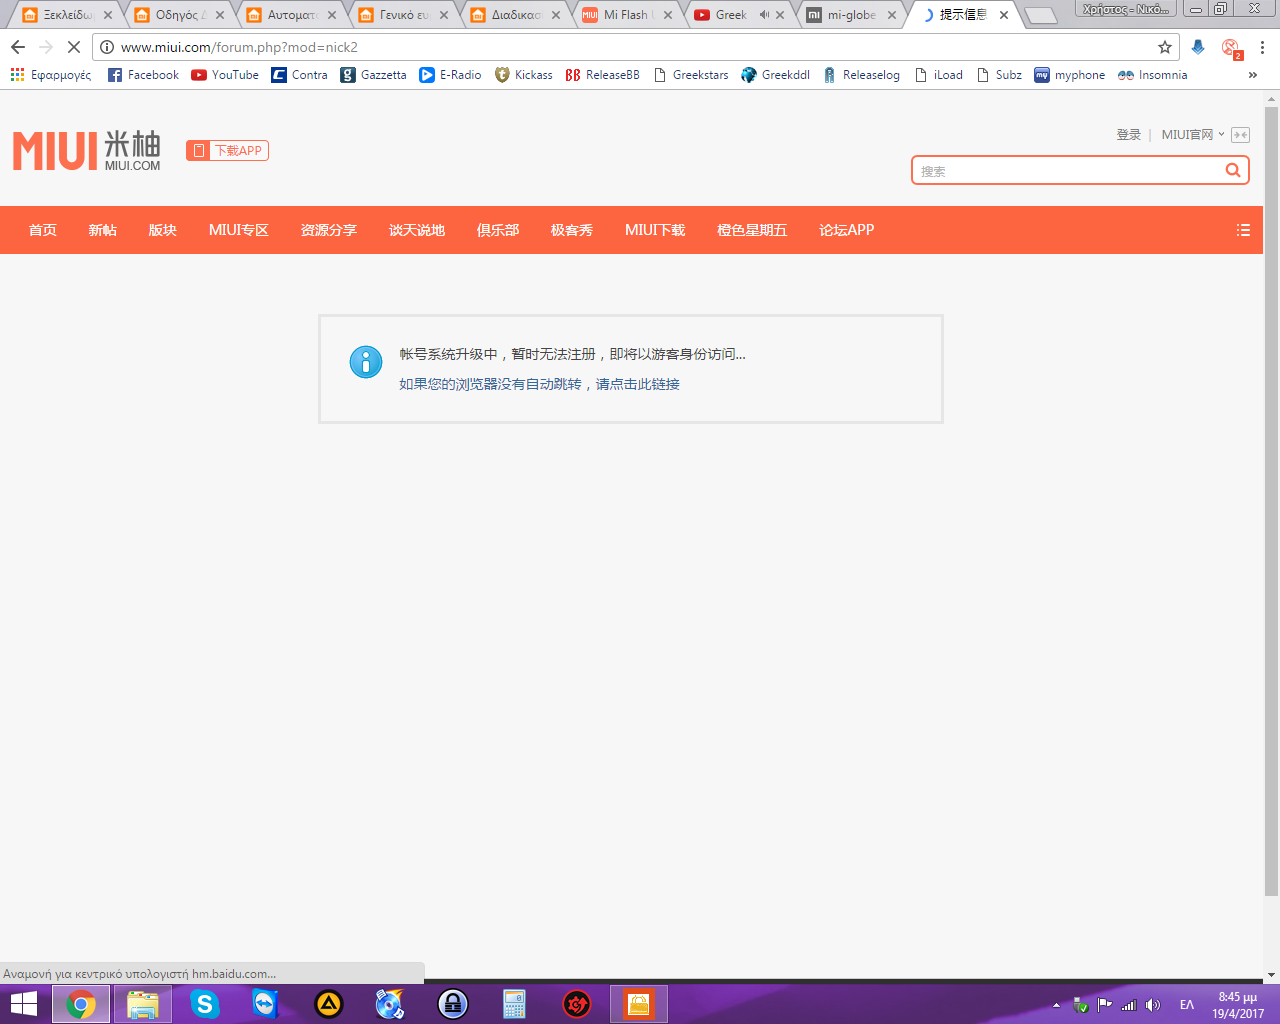Go back to the previous page
The height and width of the screenshot is (1024, 1280).
[18, 47]
